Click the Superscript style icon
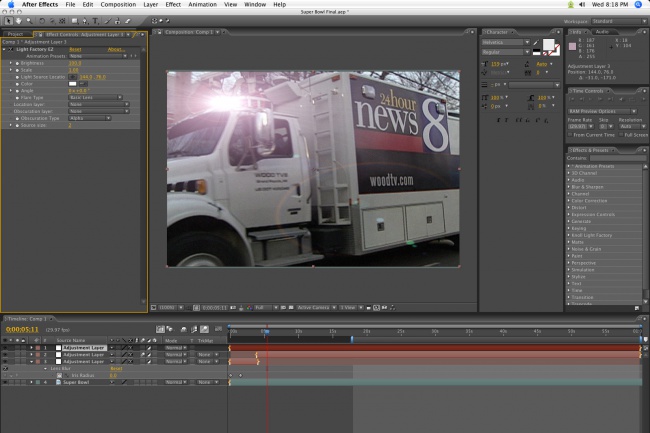The width and height of the screenshot is (650, 433). [x=538, y=120]
